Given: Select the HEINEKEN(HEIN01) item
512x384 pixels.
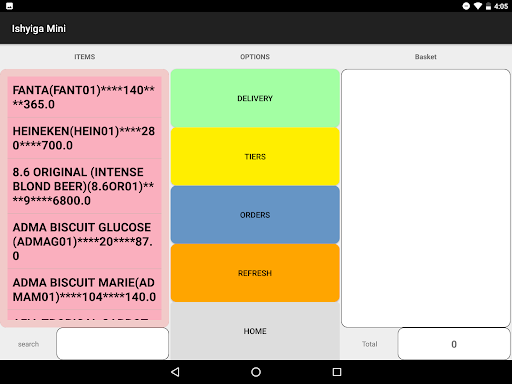Looking at the screenshot, I should [x=85, y=138].
